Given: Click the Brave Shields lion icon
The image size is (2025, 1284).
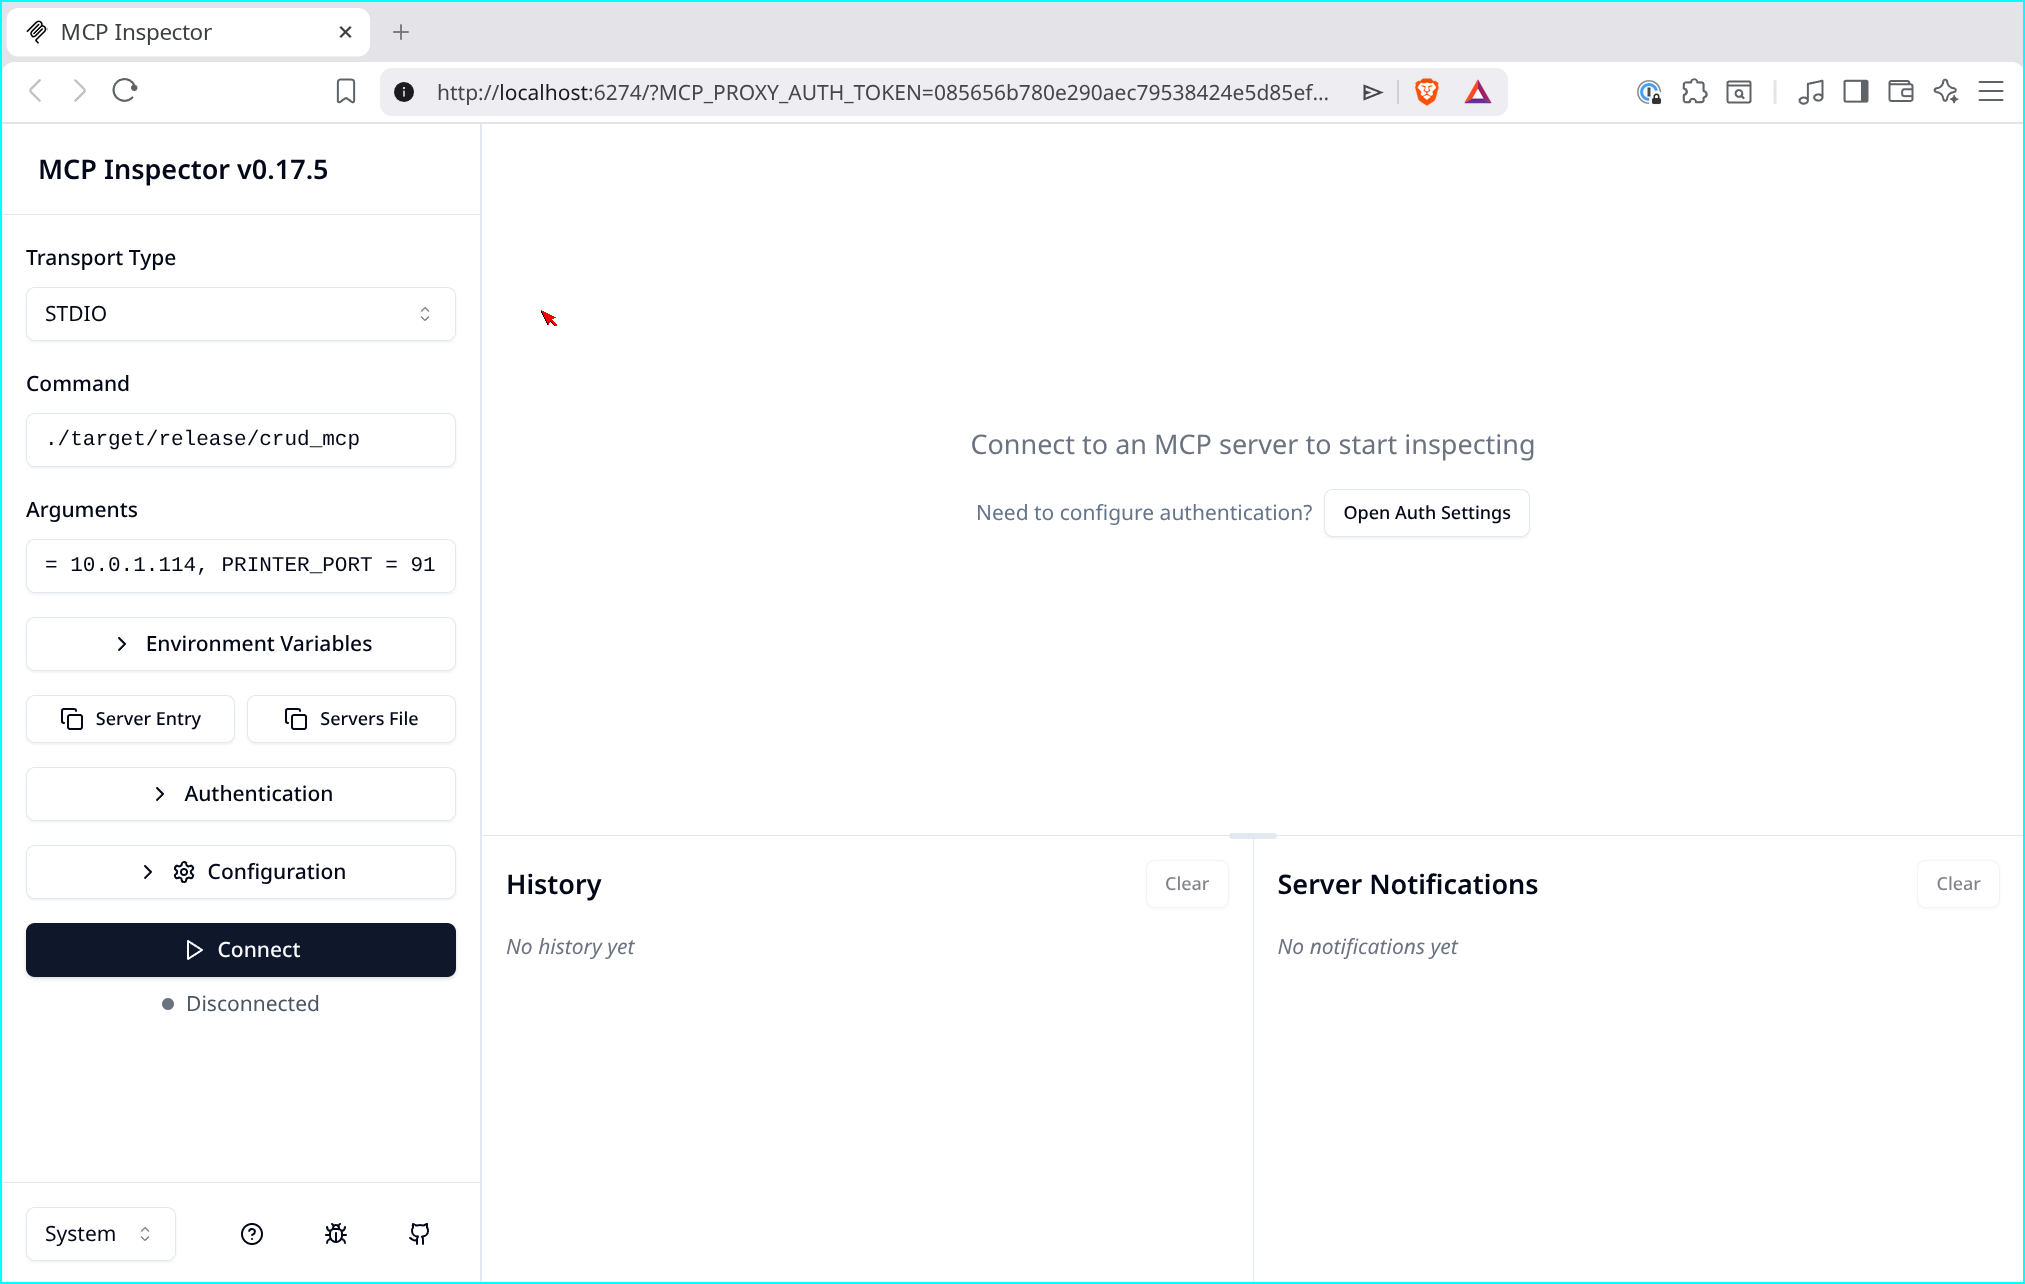Looking at the screenshot, I should [x=1426, y=92].
